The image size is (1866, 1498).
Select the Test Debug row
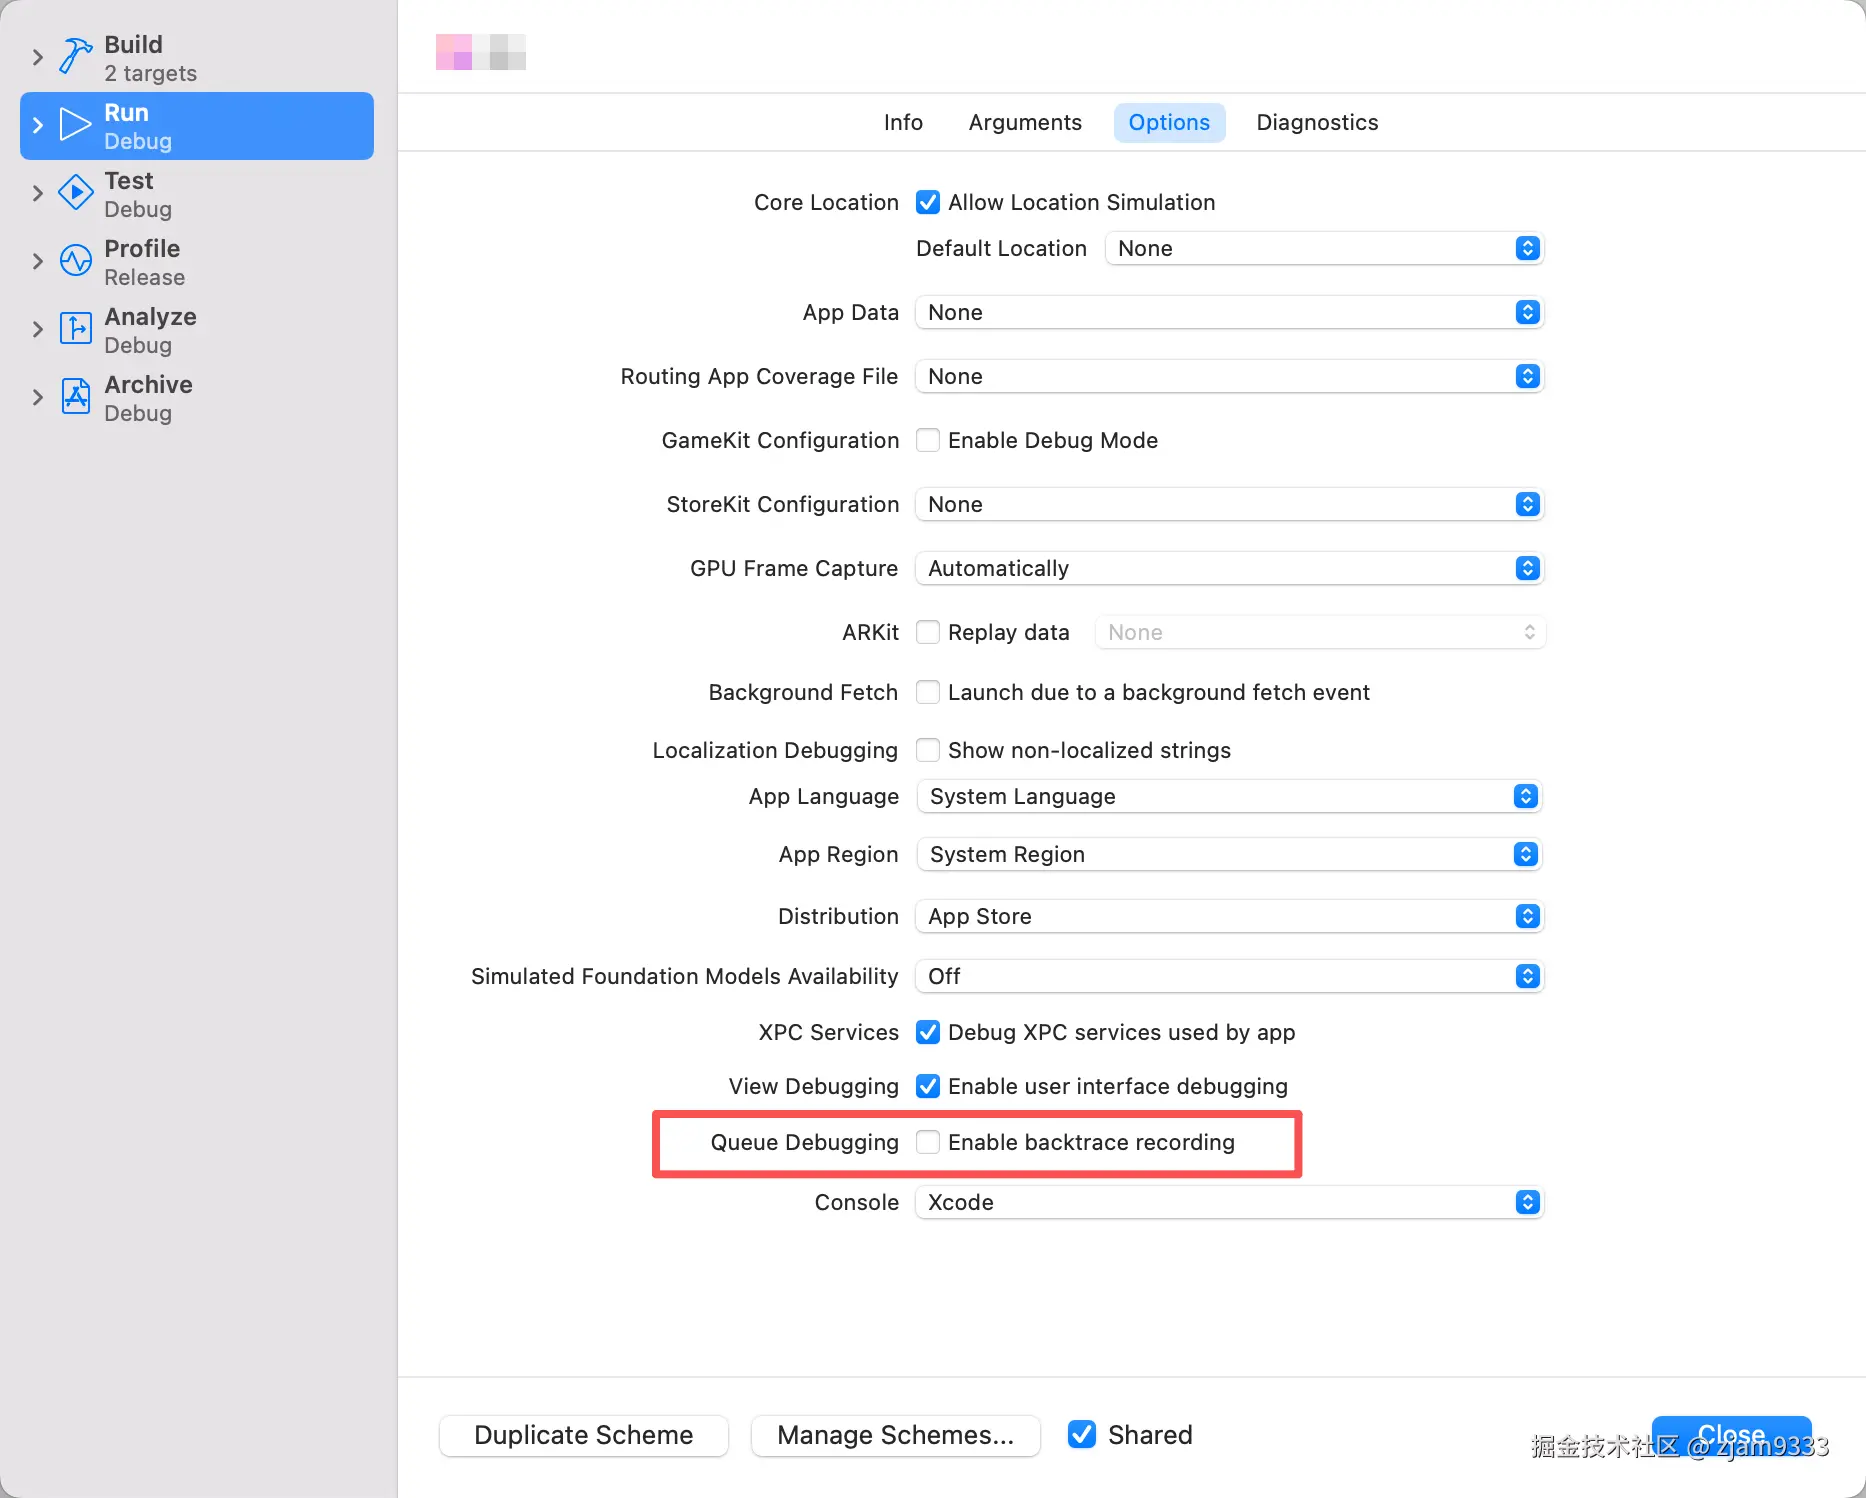tap(197, 194)
